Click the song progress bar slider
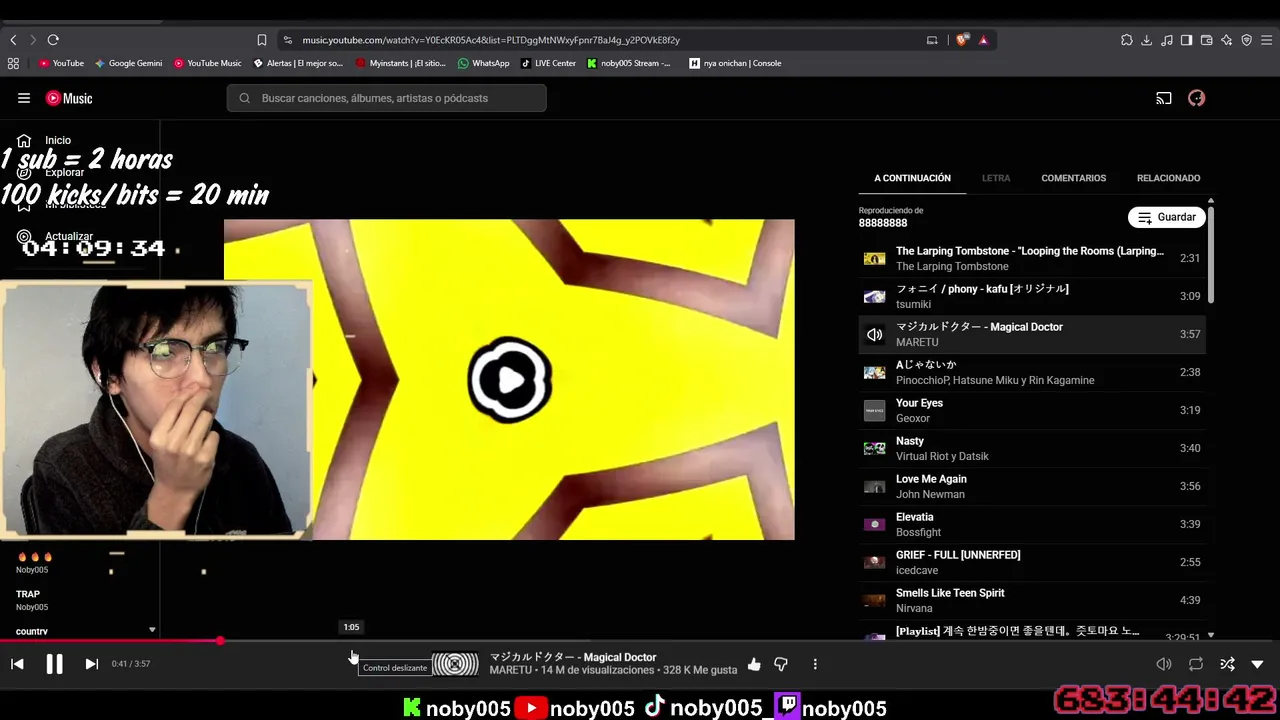Viewport: 1280px width, 720px height. tap(640, 641)
